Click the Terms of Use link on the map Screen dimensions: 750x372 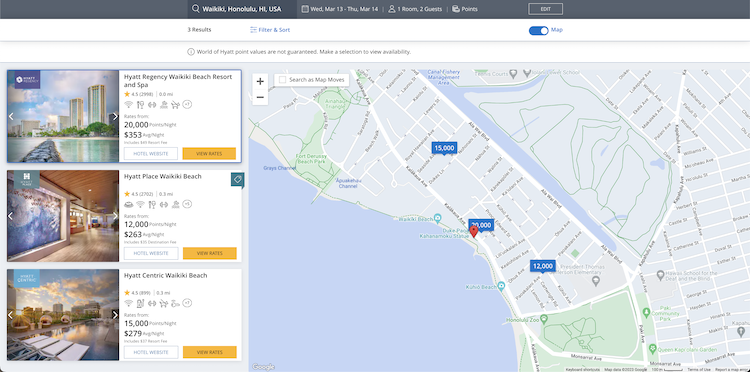699,370
